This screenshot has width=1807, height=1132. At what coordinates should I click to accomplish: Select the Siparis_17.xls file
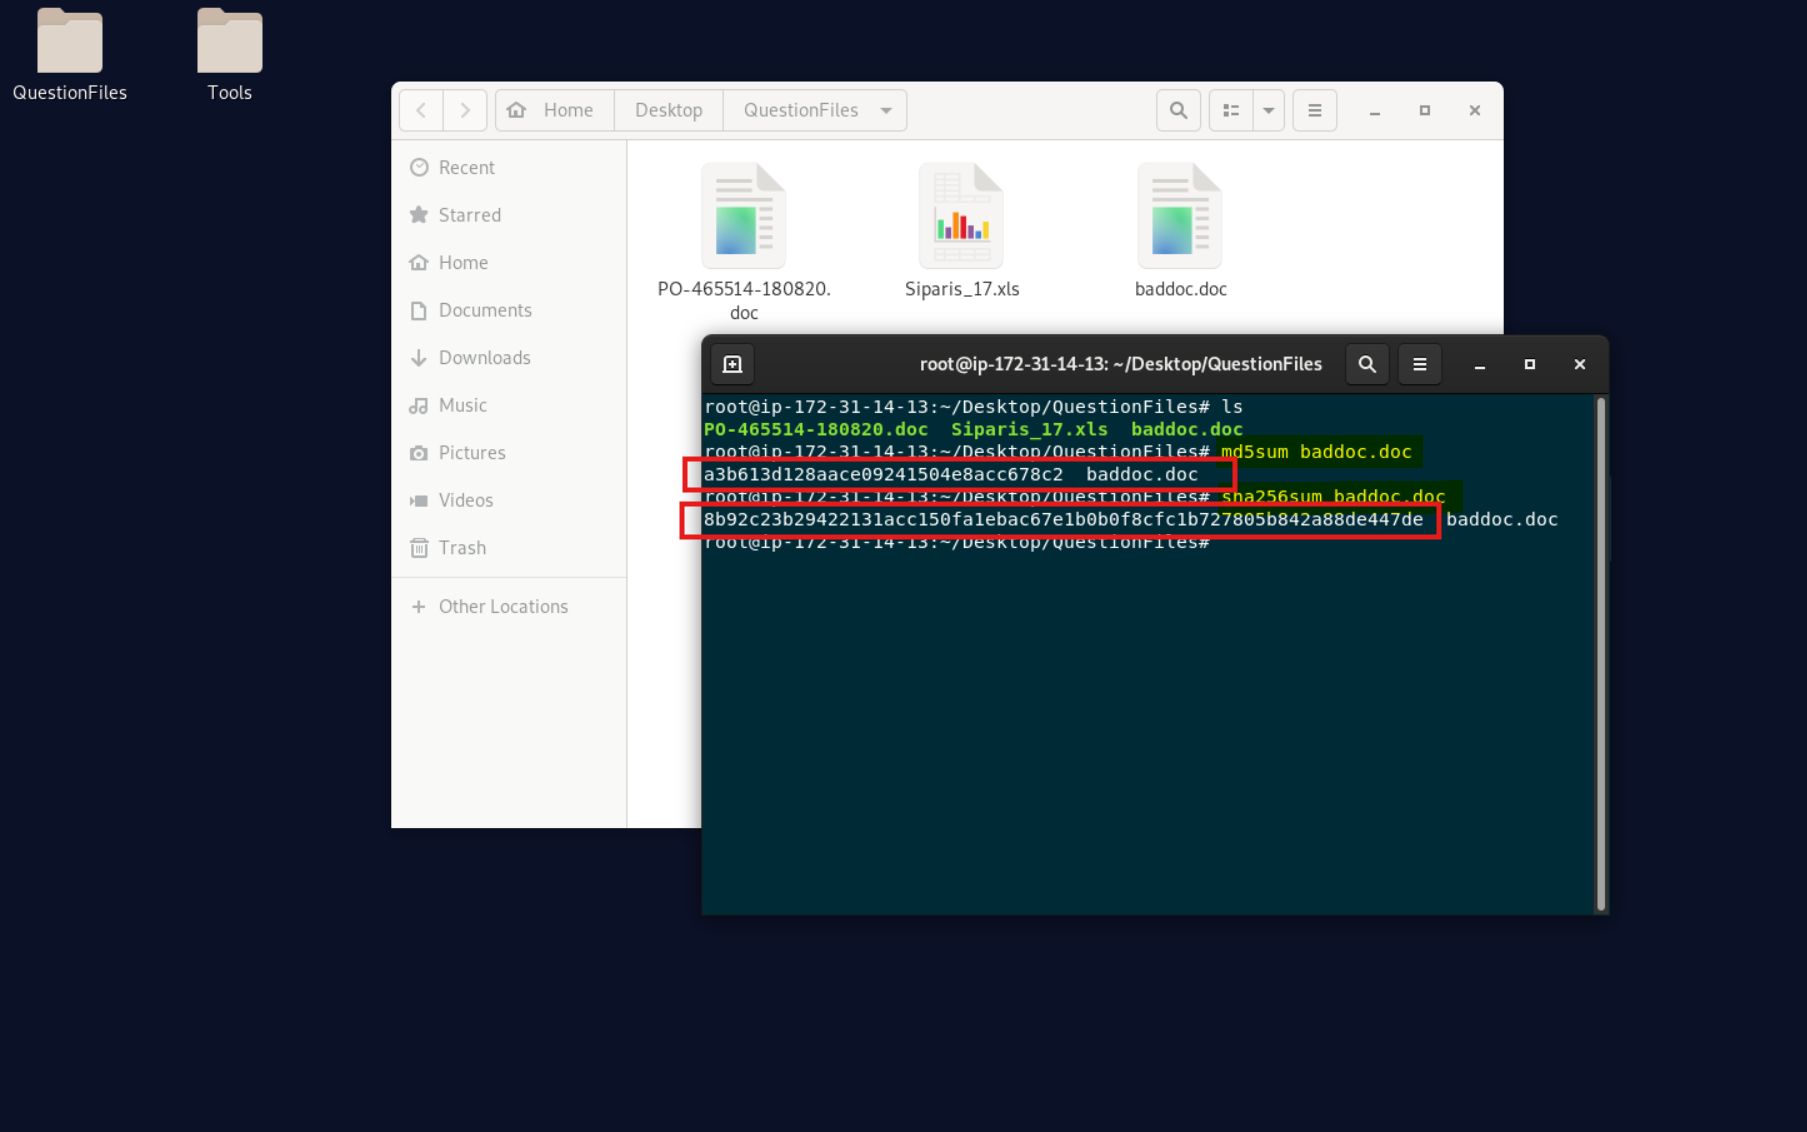pos(961,230)
